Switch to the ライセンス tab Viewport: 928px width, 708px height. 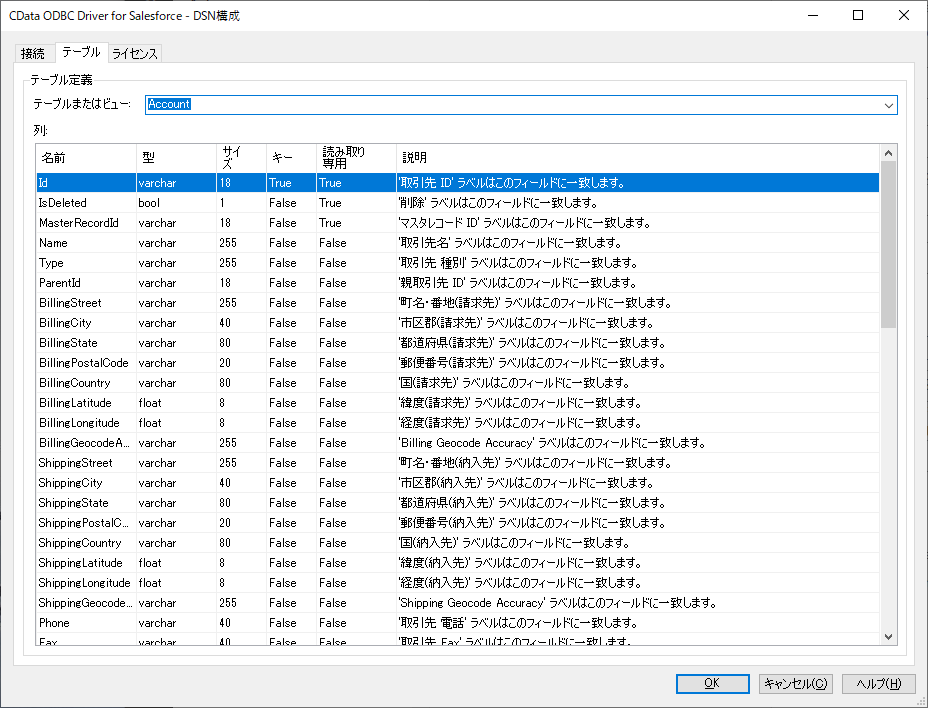point(135,53)
